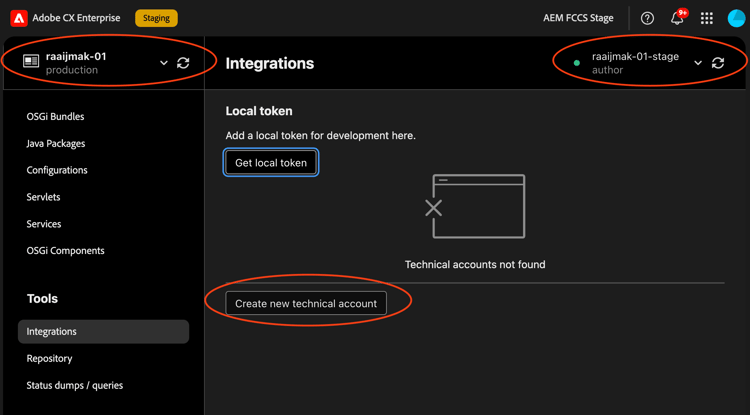
Task: Open Status dumps / queries
Action: click(75, 385)
